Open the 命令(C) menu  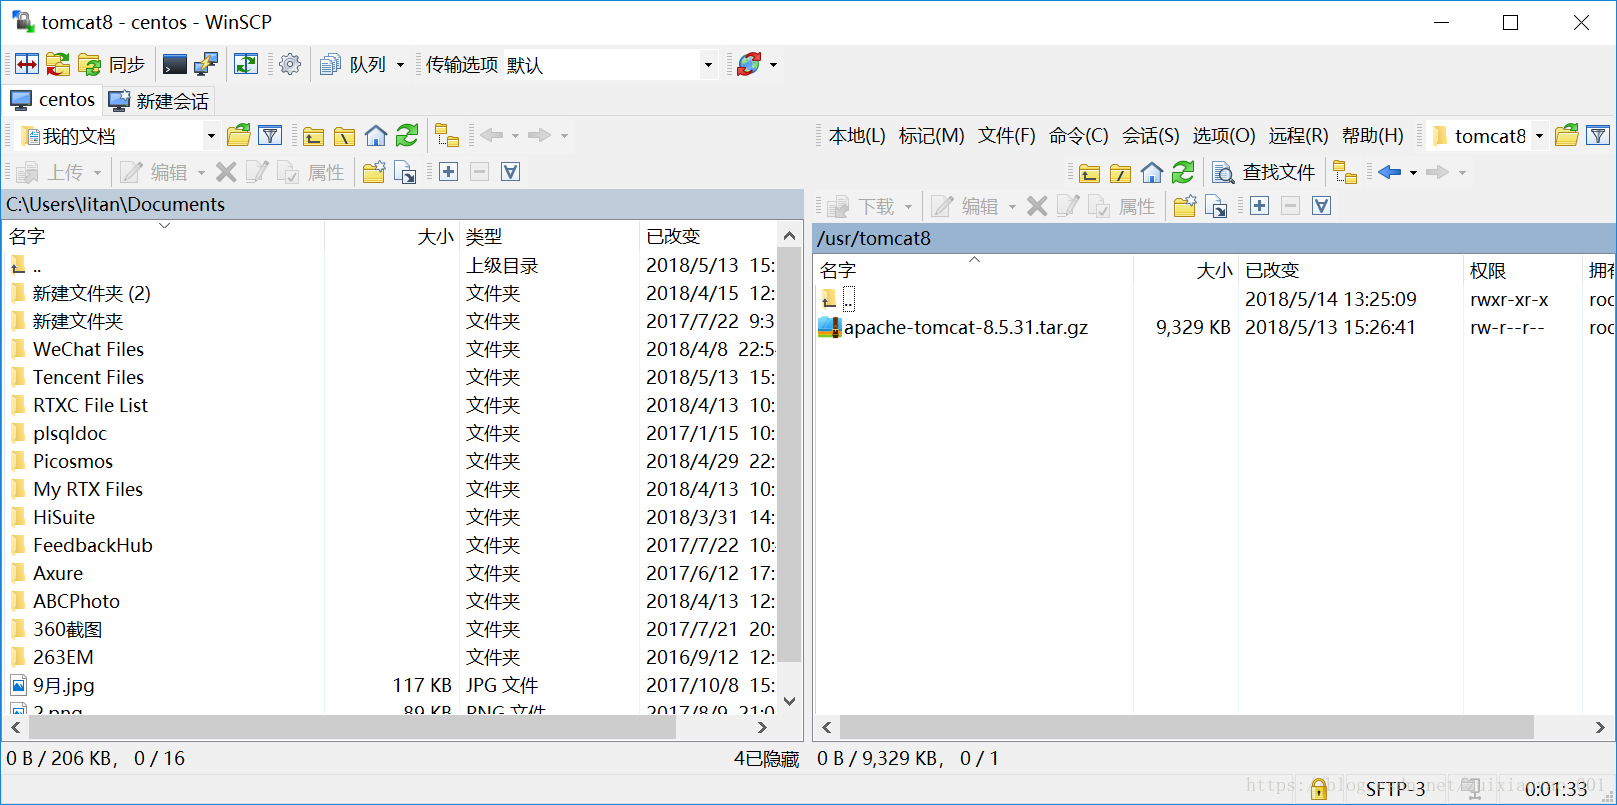[1079, 135]
